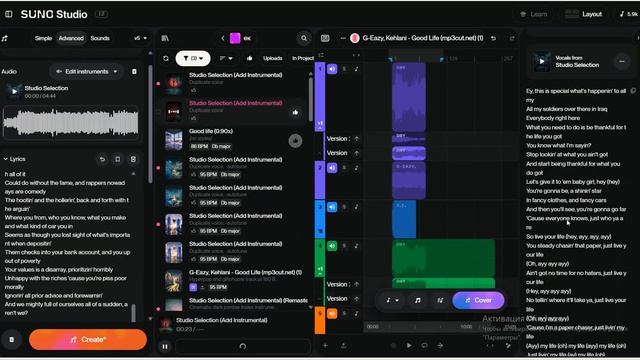Collapse the Lyrics section
This screenshot has height=360, width=640.
(x=6, y=159)
